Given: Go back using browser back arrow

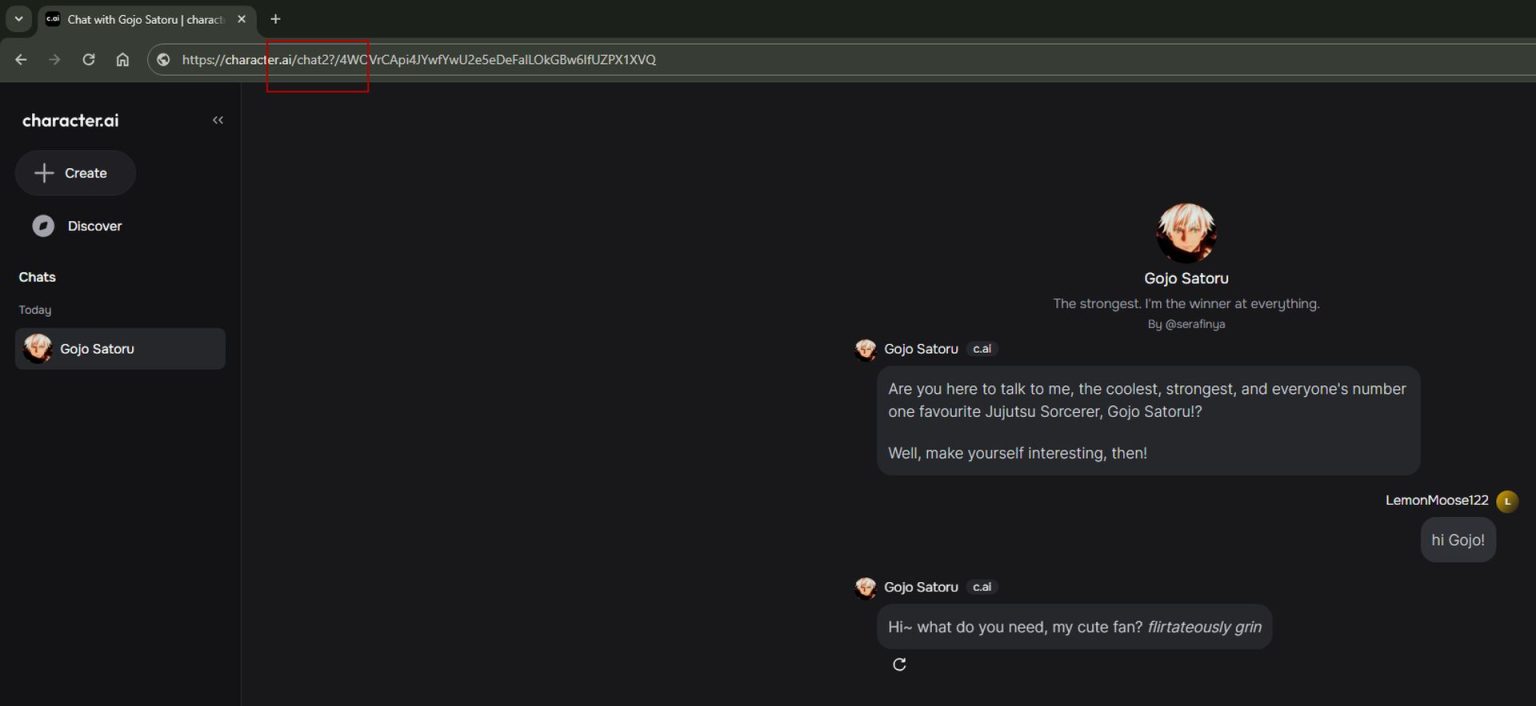Looking at the screenshot, I should 21,59.
